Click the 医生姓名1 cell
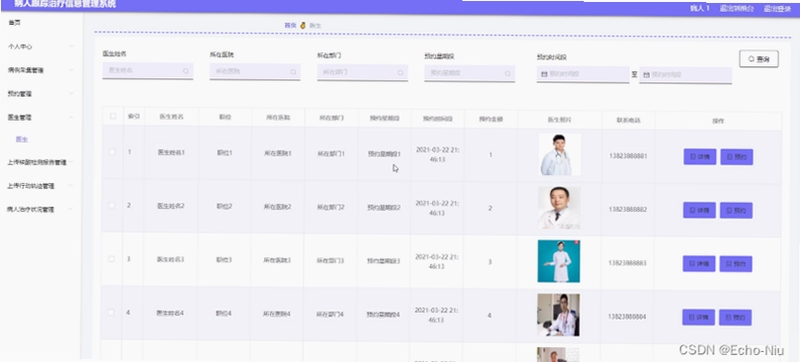 tap(171, 152)
